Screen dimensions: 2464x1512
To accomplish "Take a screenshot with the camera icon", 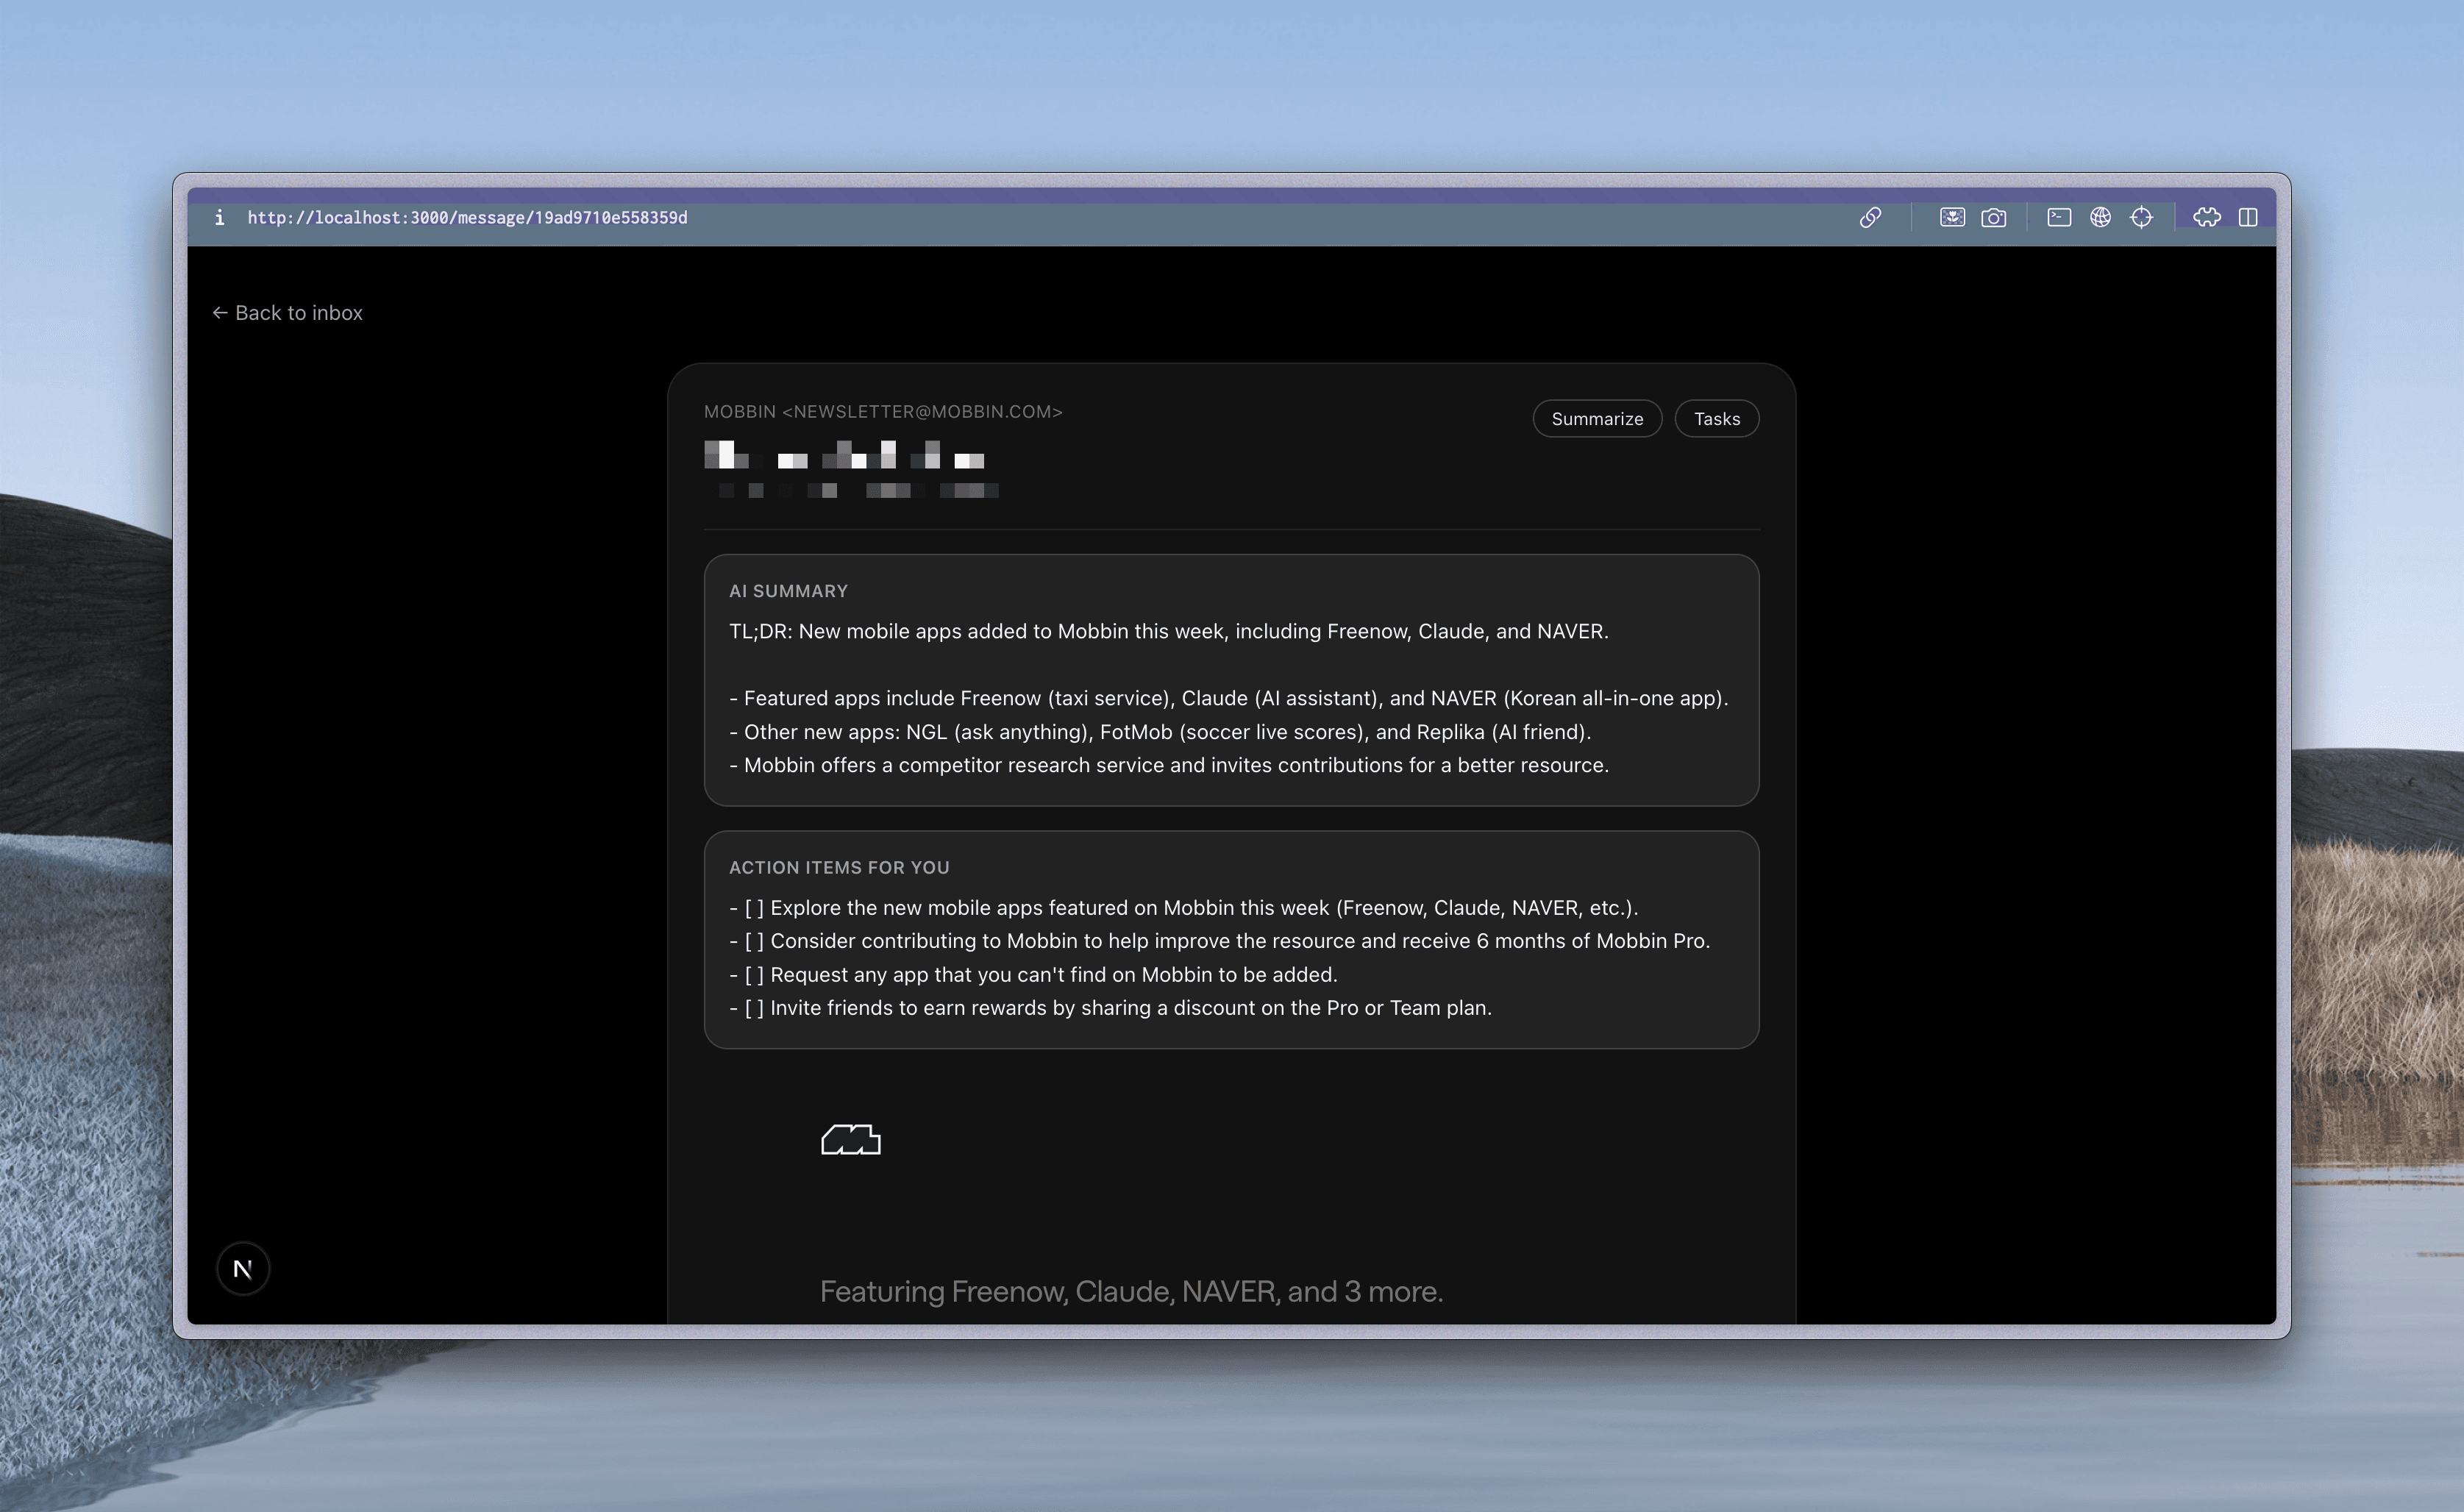I will [x=1993, y=217].
